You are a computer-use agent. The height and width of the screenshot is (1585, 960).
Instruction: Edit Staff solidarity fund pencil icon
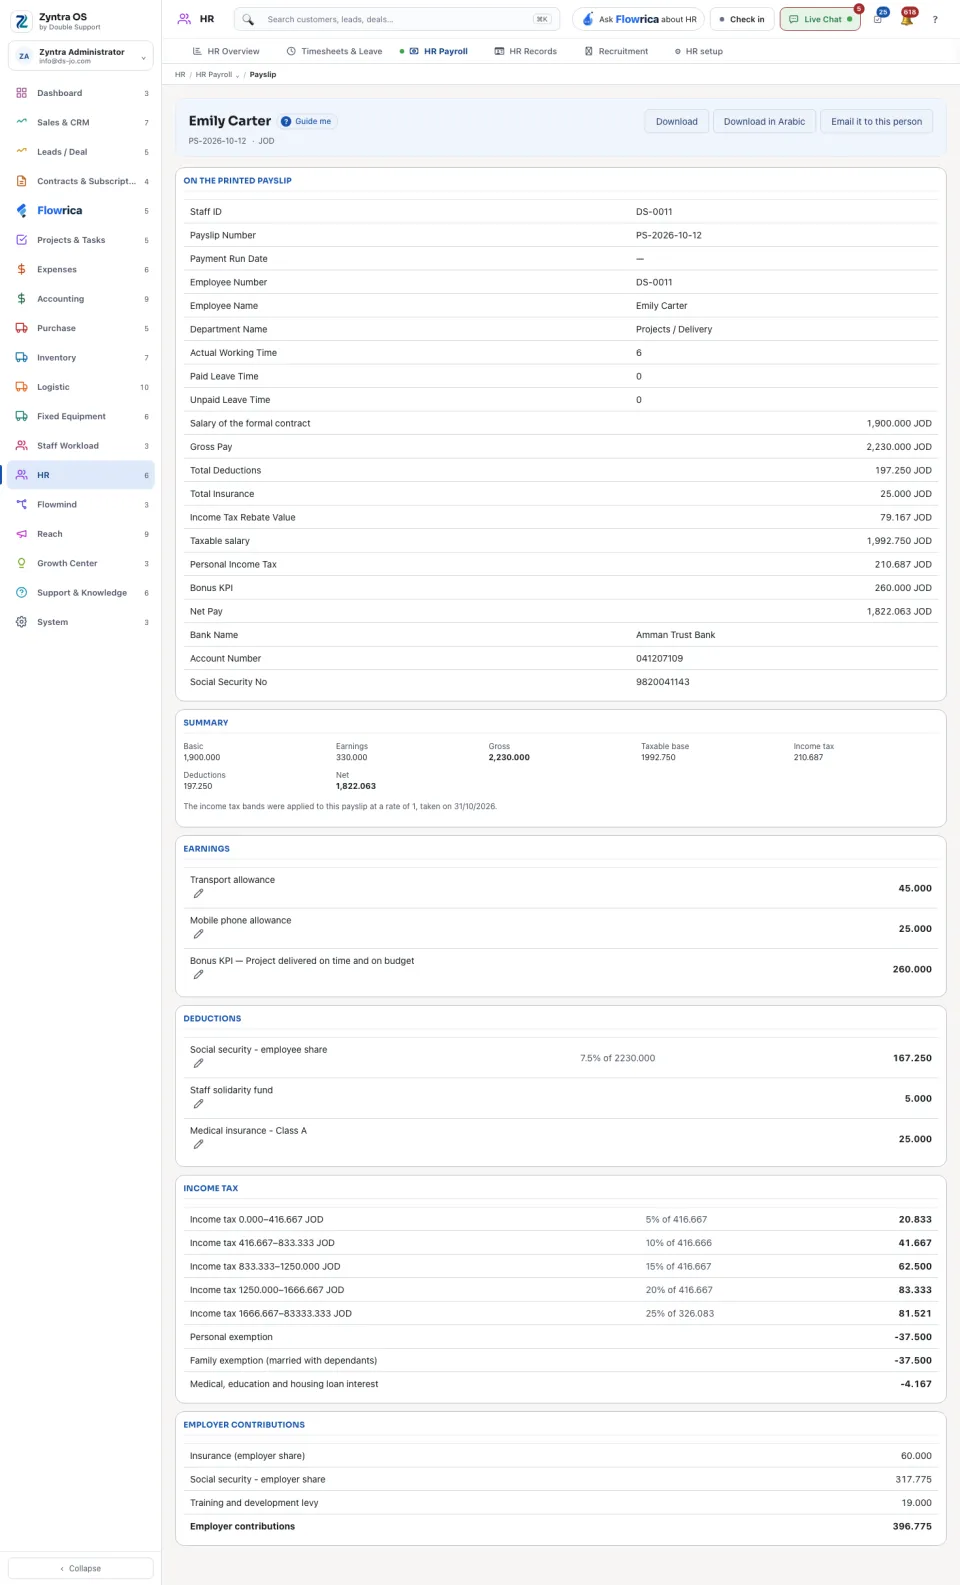198,1104
